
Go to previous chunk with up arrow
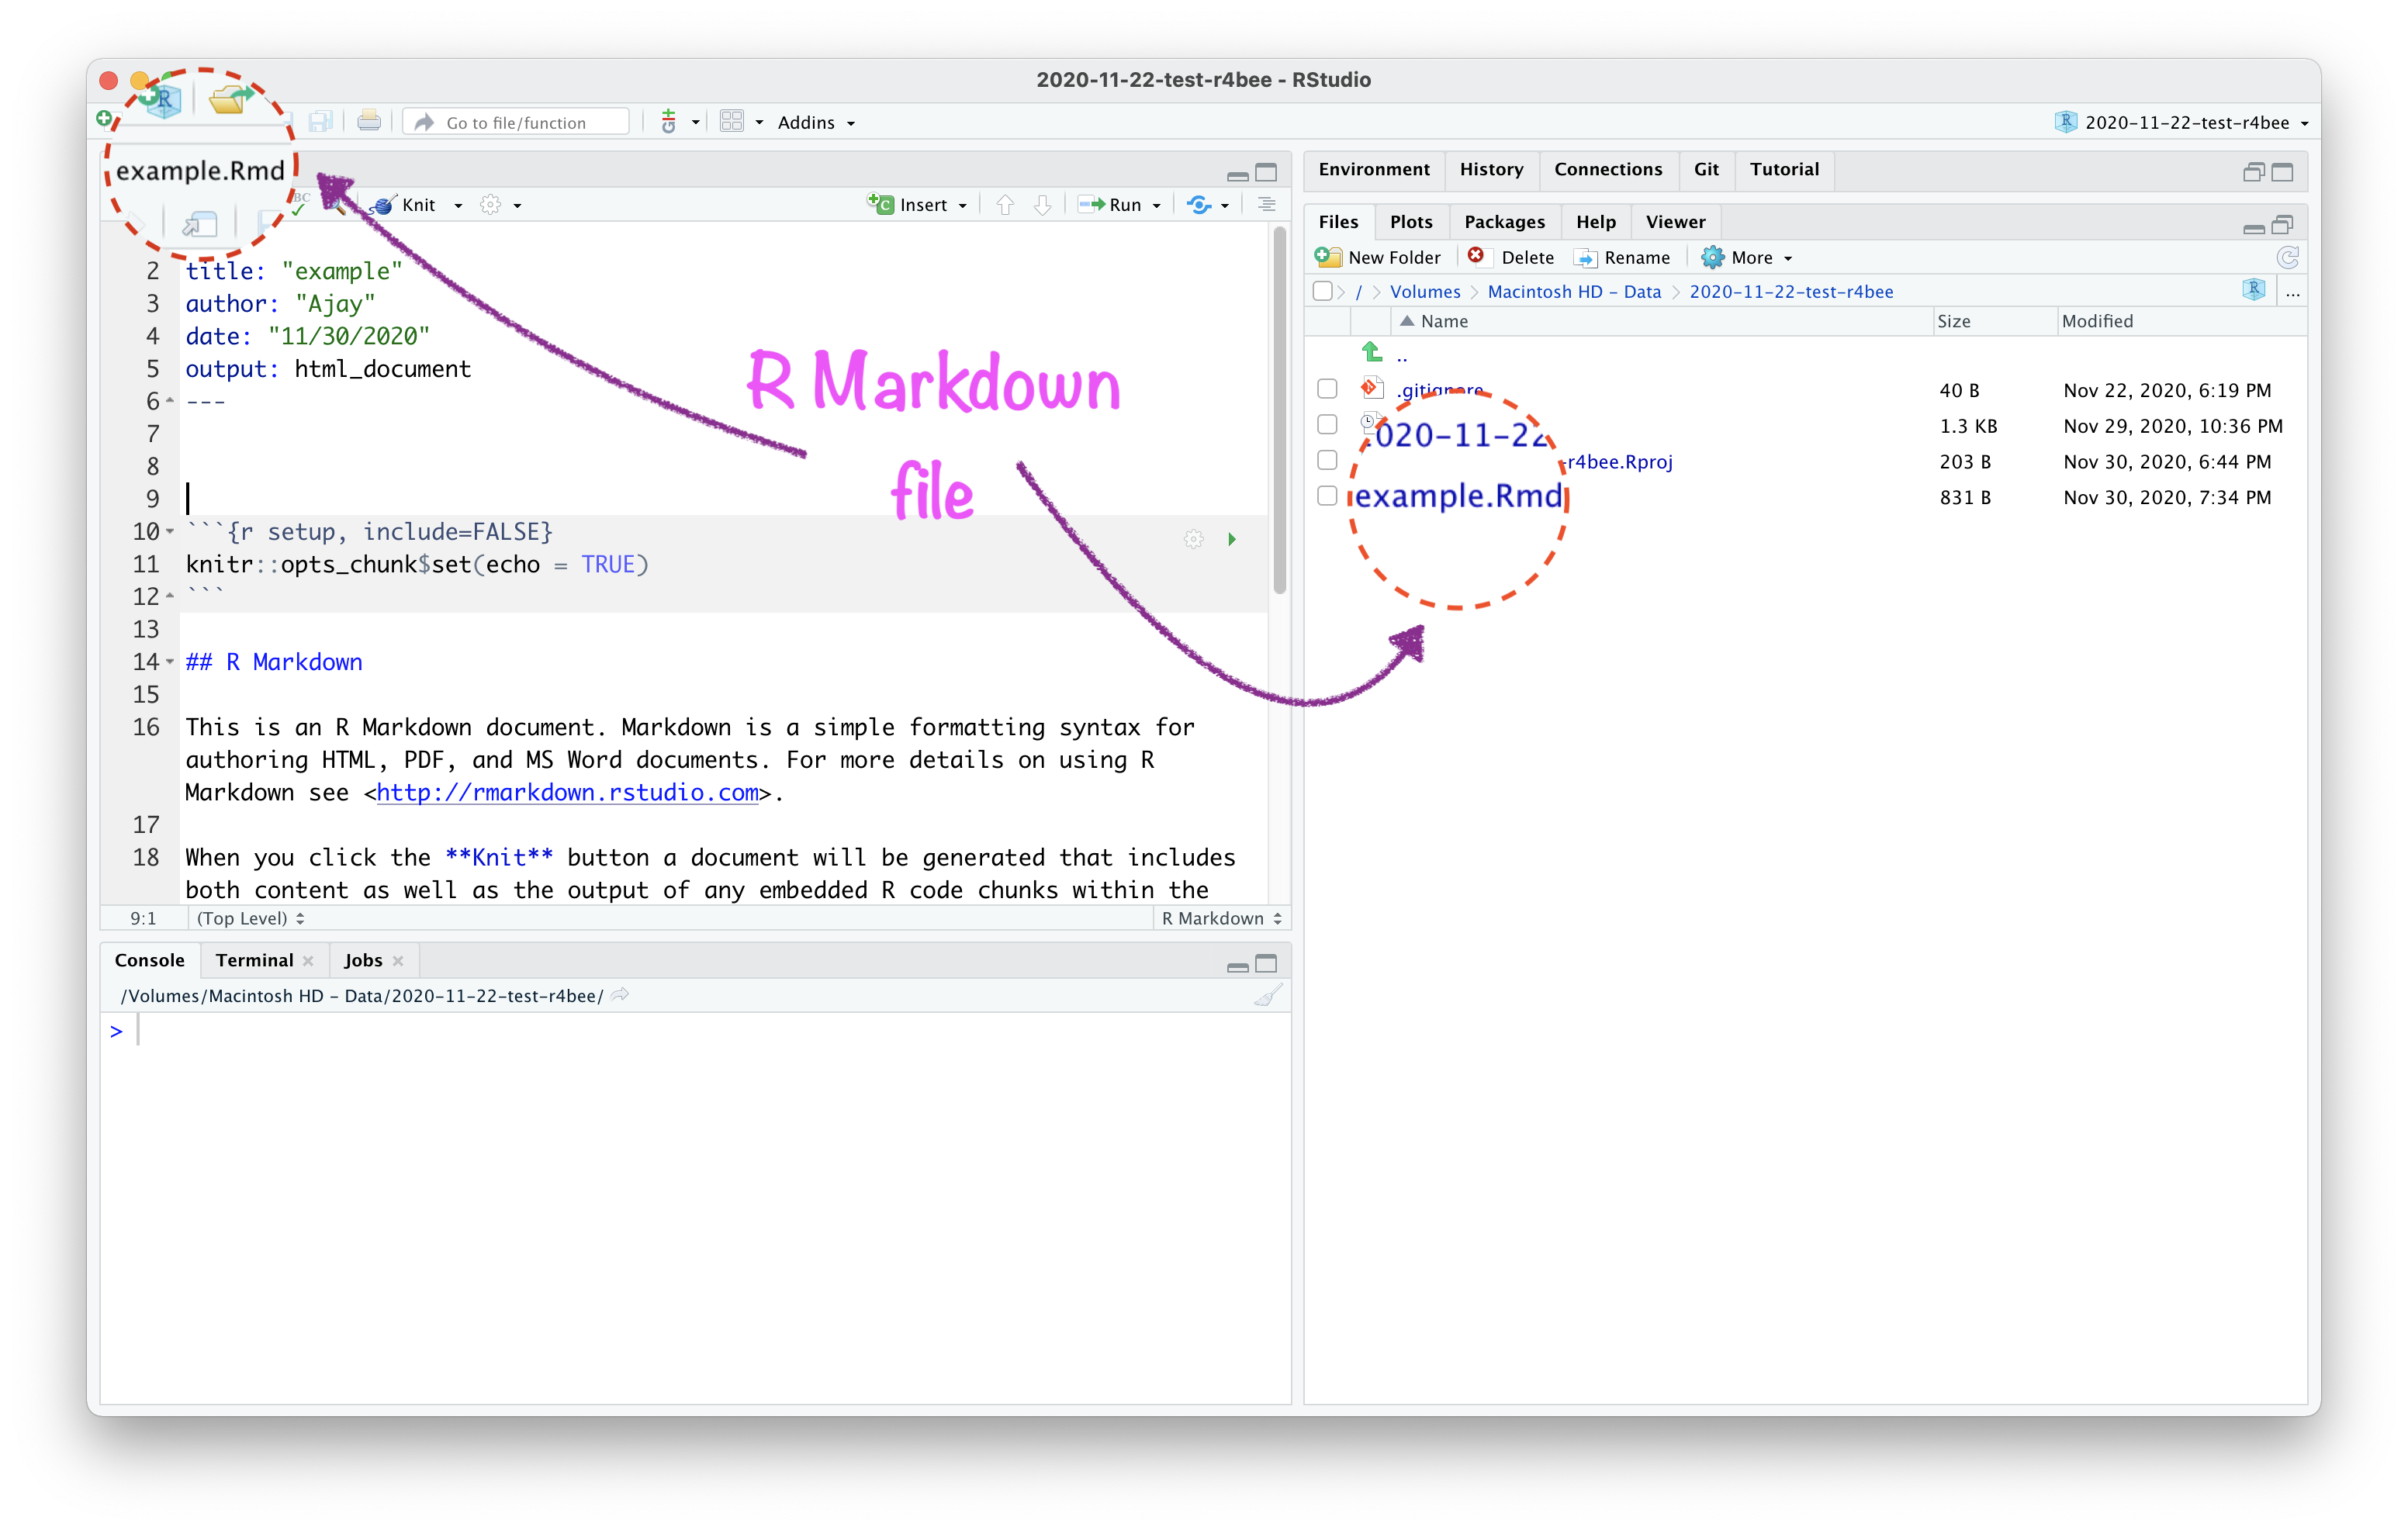(x=1005, y=205)
